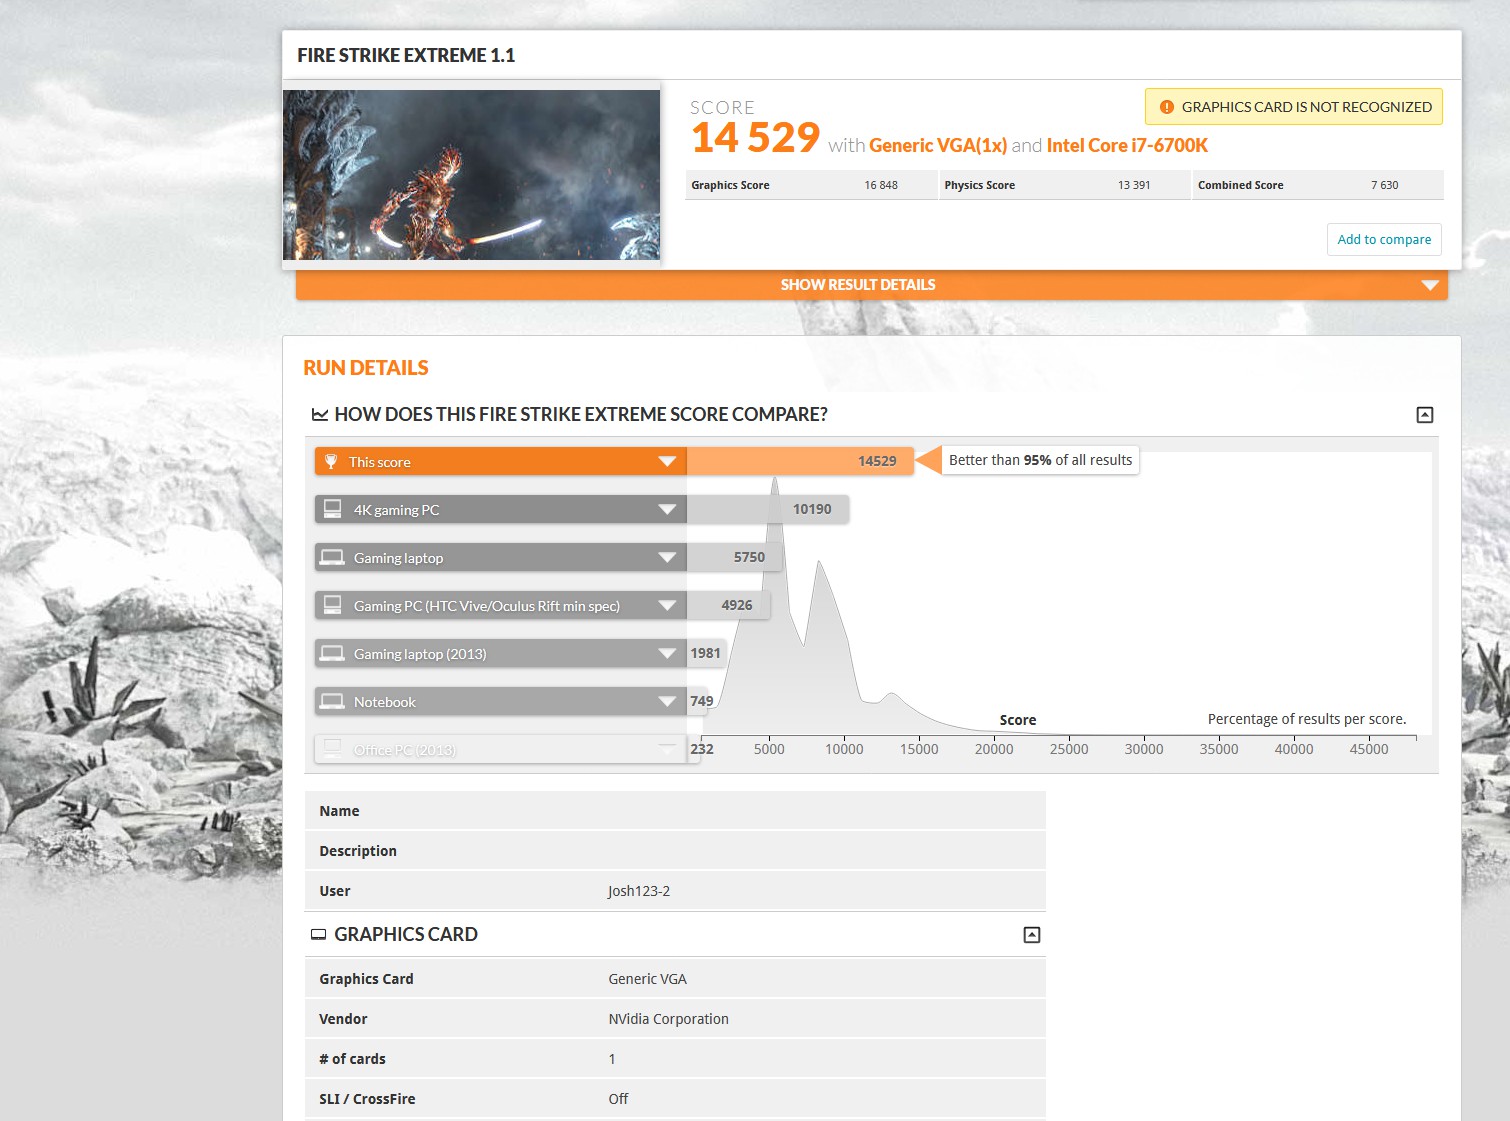1510x1121 pixels.
Task: Click the NVidia Corporation vendor value
Action: pyautogui.click(x=669, y=1019)
